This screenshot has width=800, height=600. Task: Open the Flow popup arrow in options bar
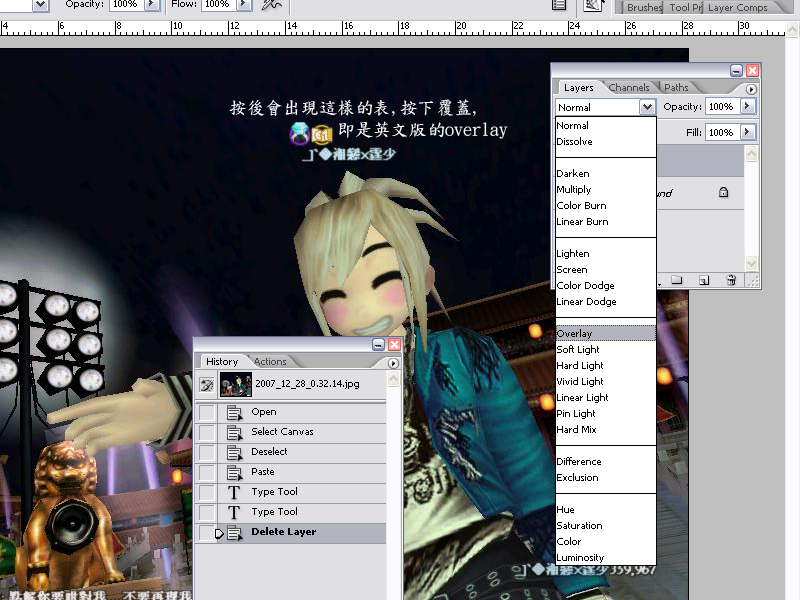point(243,4)
